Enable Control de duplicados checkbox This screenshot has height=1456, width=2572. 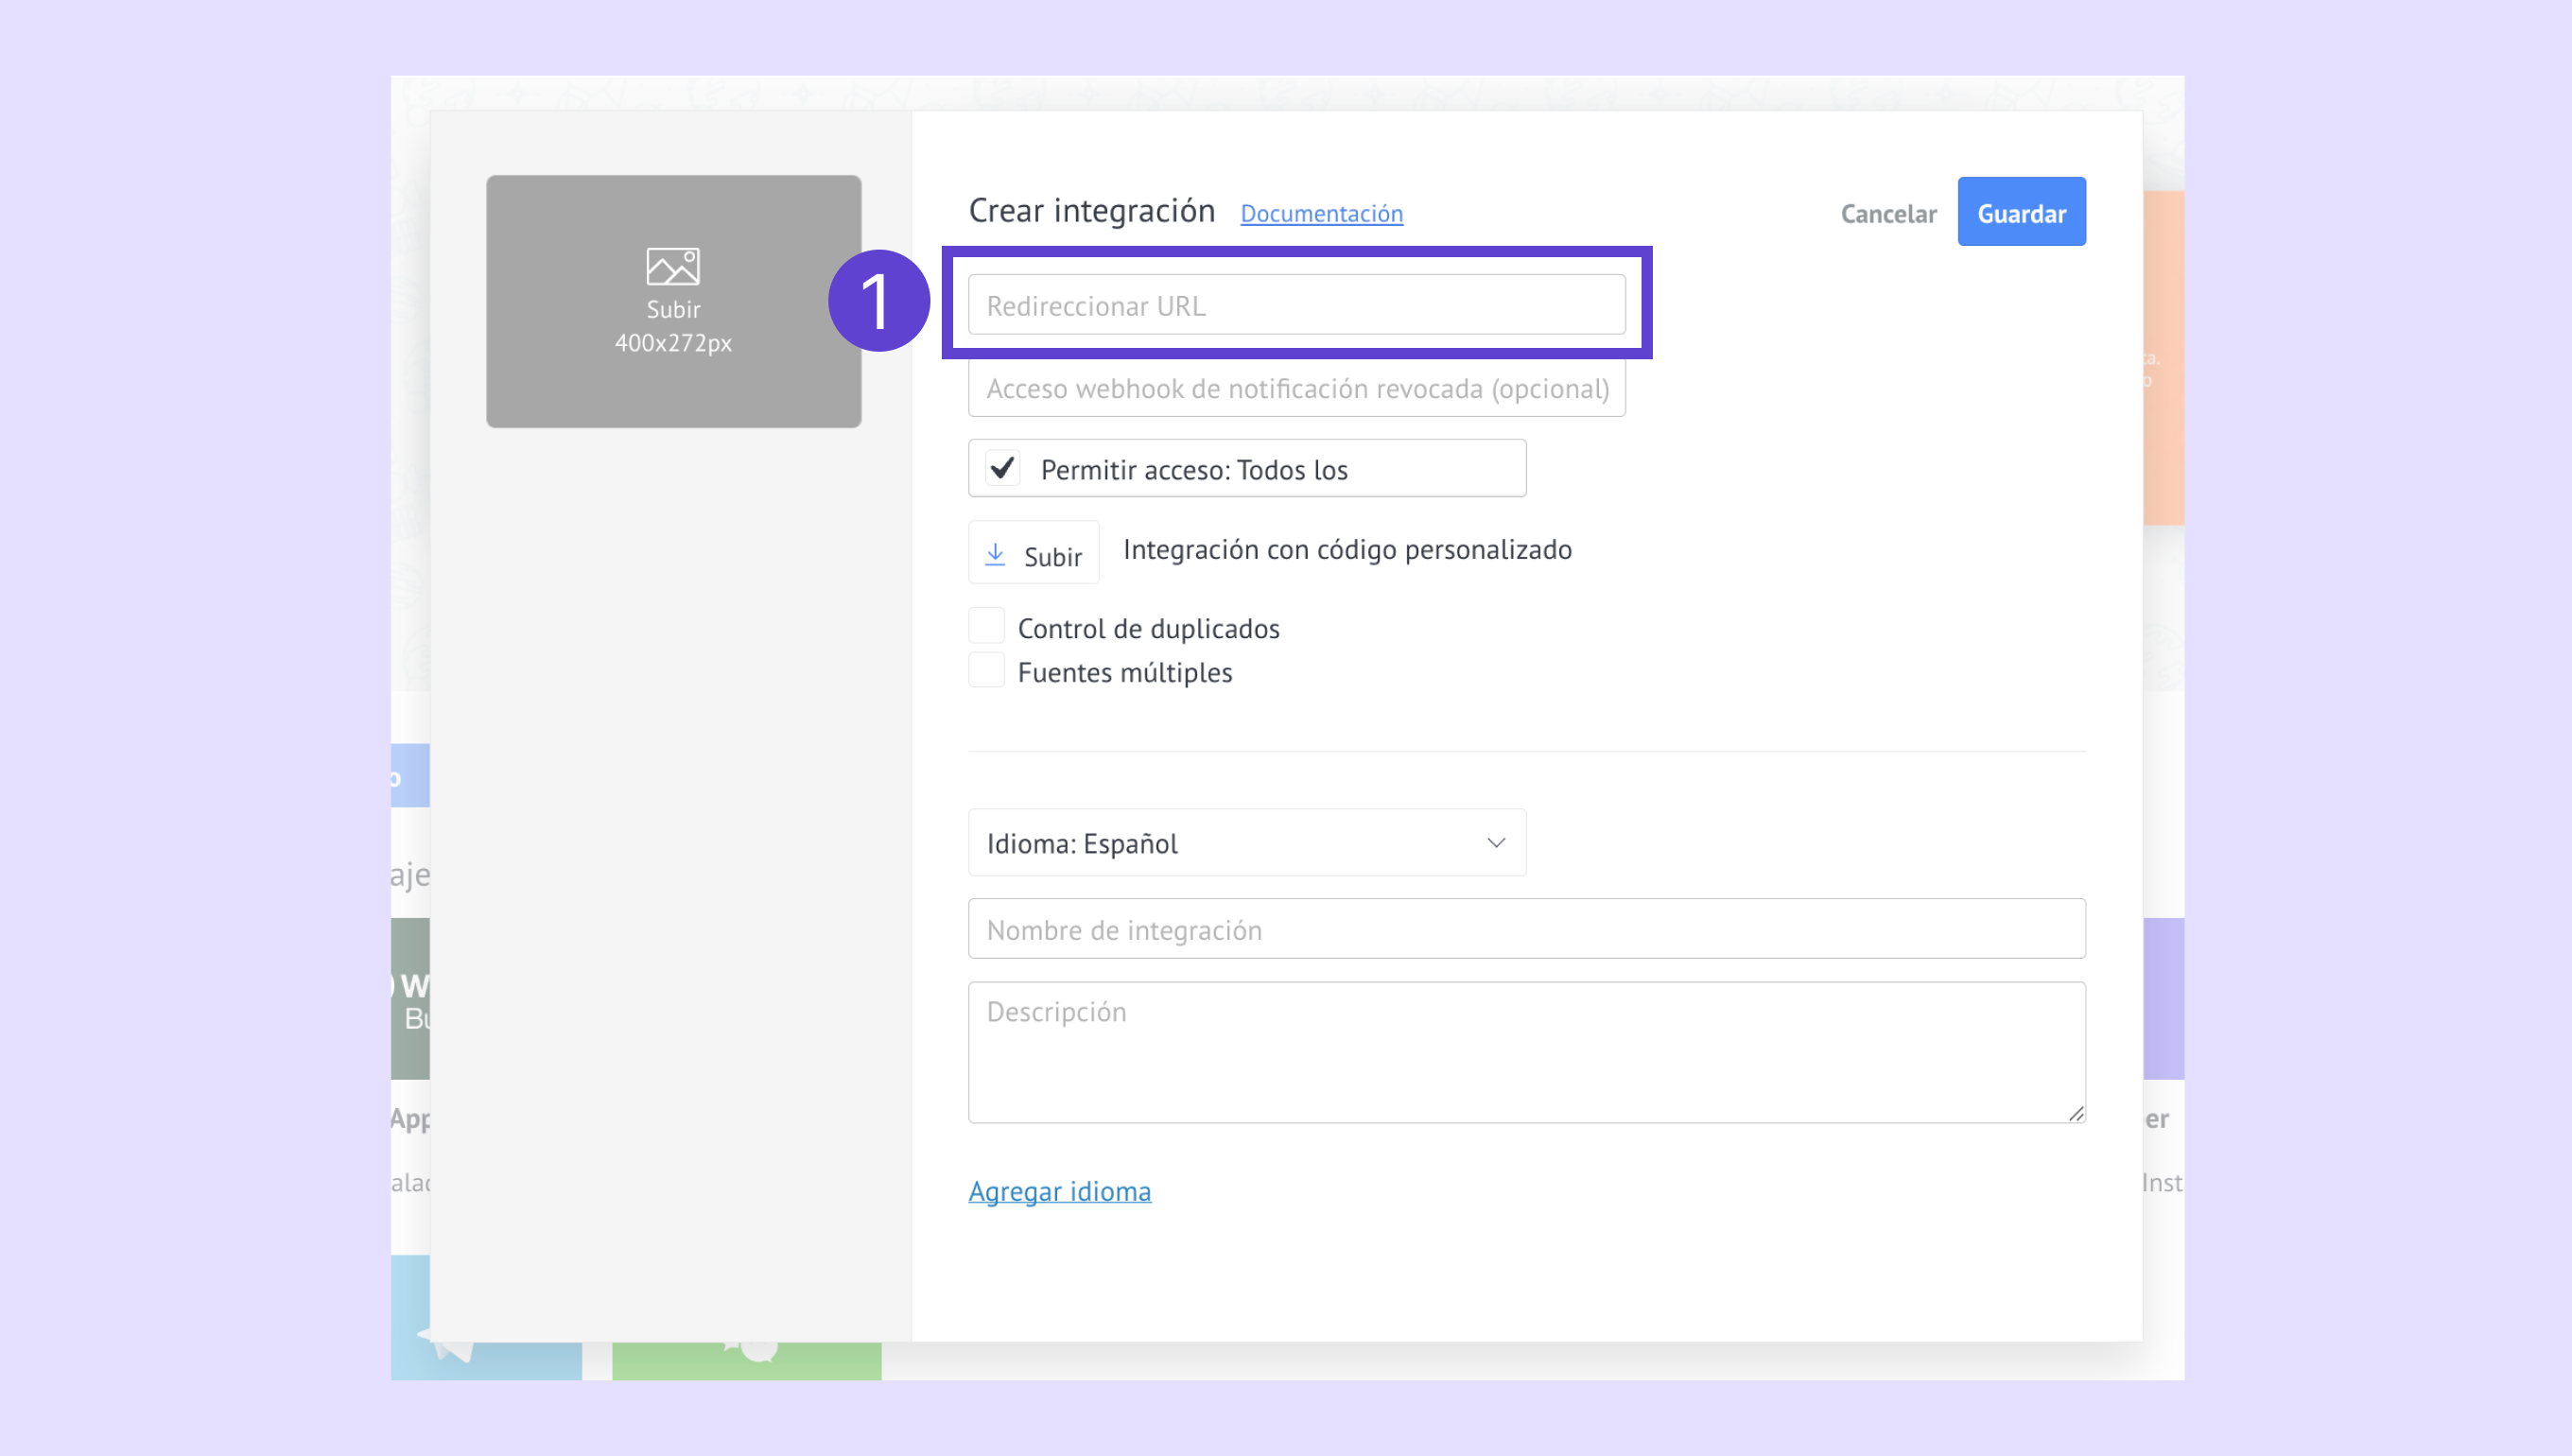click(x=986, y=626)
